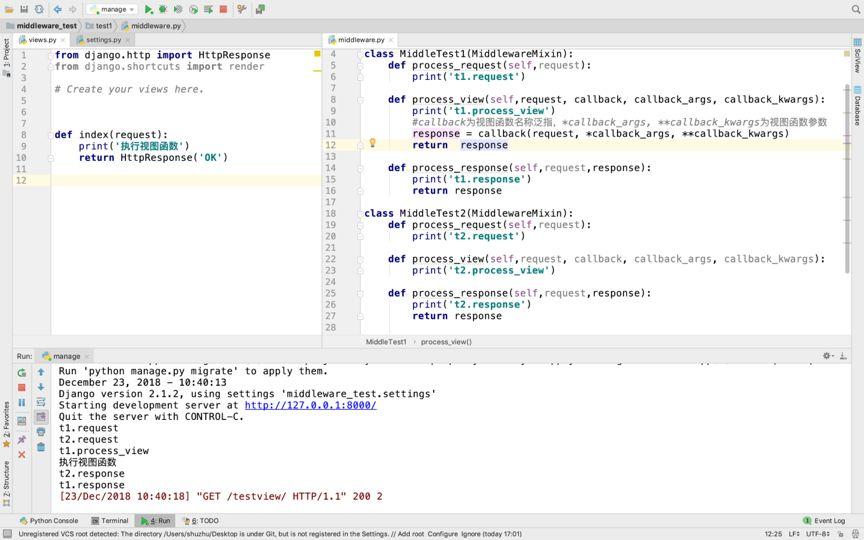Open the LF line separator selector
This screenshot has width=864, height=540.
point(794,534)
